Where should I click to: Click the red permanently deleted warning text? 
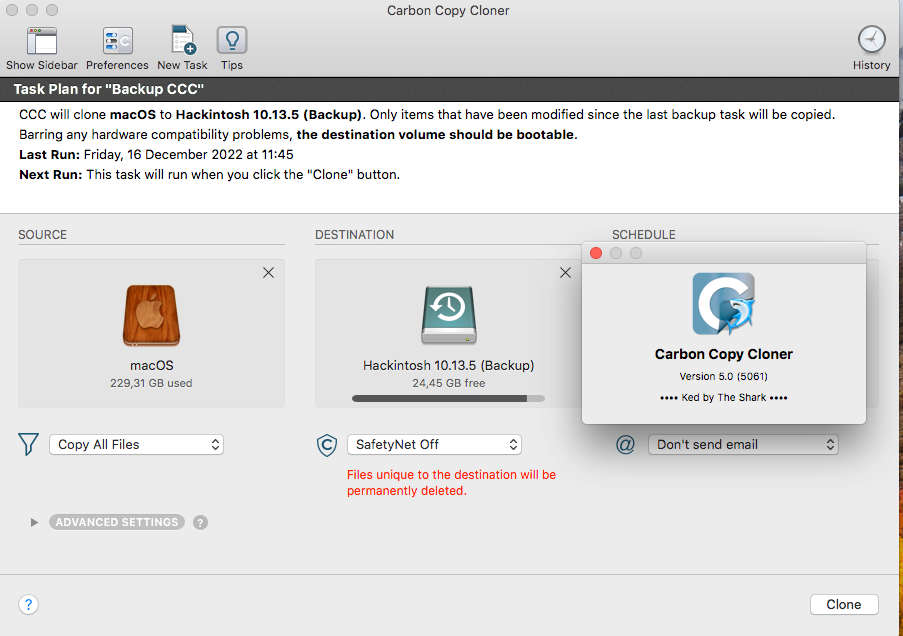click(451, 483)
